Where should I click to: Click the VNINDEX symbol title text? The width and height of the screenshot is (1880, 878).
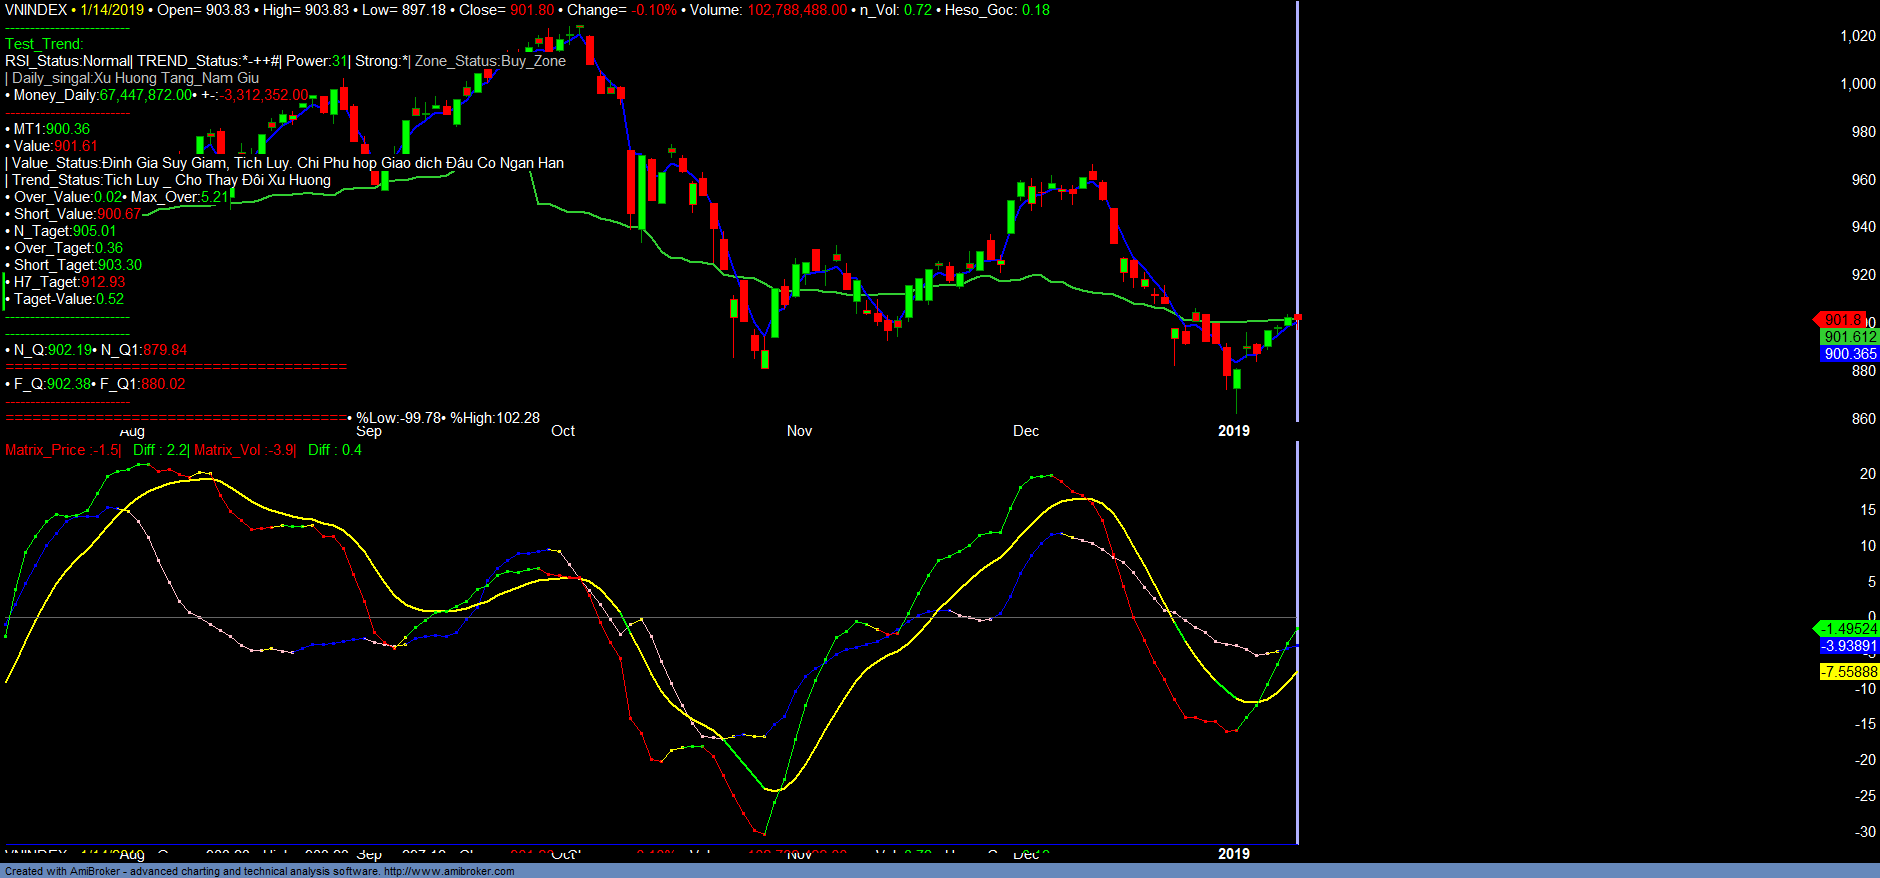[36, 10]
